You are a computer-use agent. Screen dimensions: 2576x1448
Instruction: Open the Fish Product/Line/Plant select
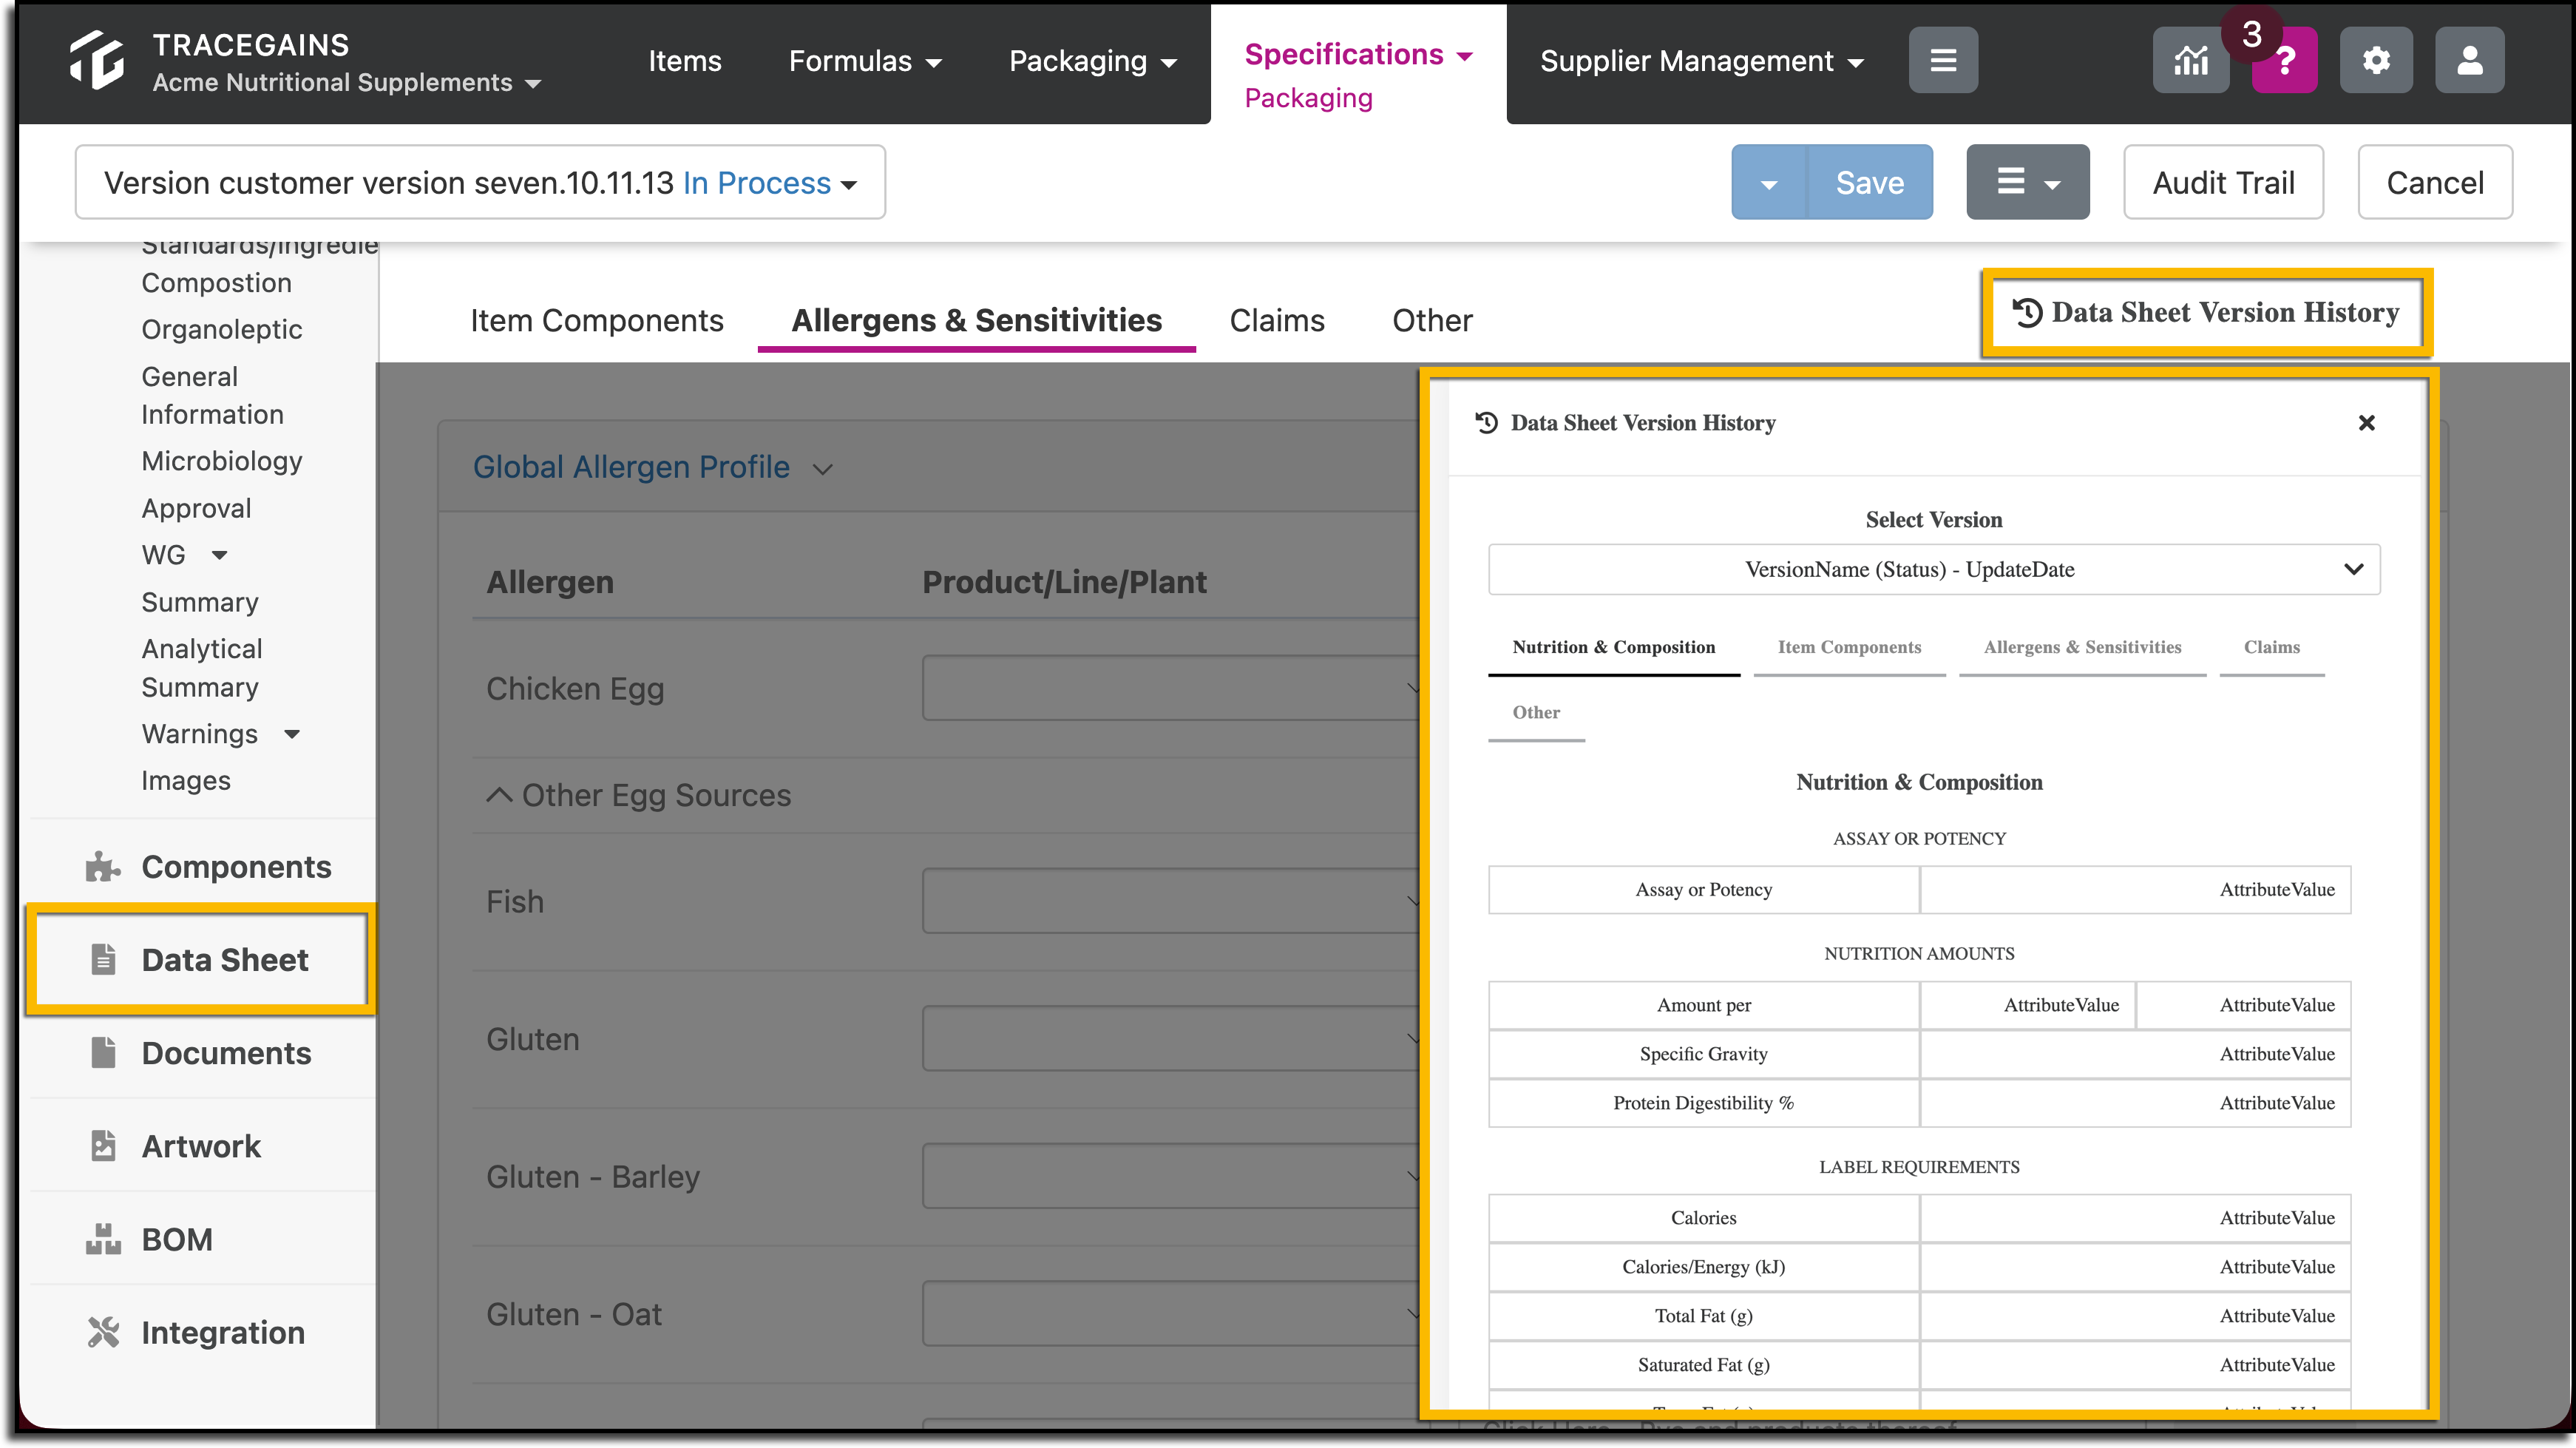(x=1170, y=901)
